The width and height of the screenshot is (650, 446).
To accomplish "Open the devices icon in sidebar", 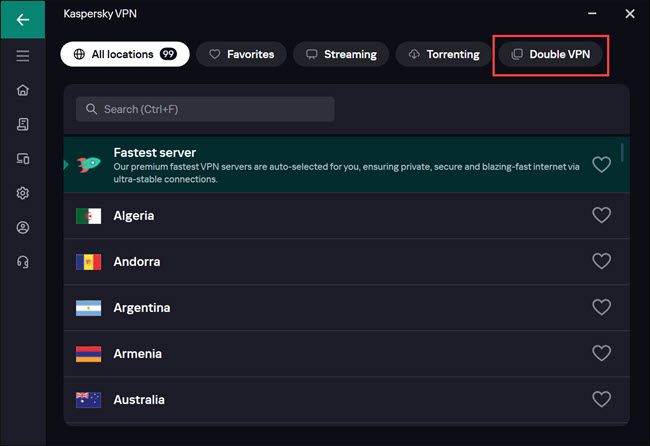I will coord(22,159).
